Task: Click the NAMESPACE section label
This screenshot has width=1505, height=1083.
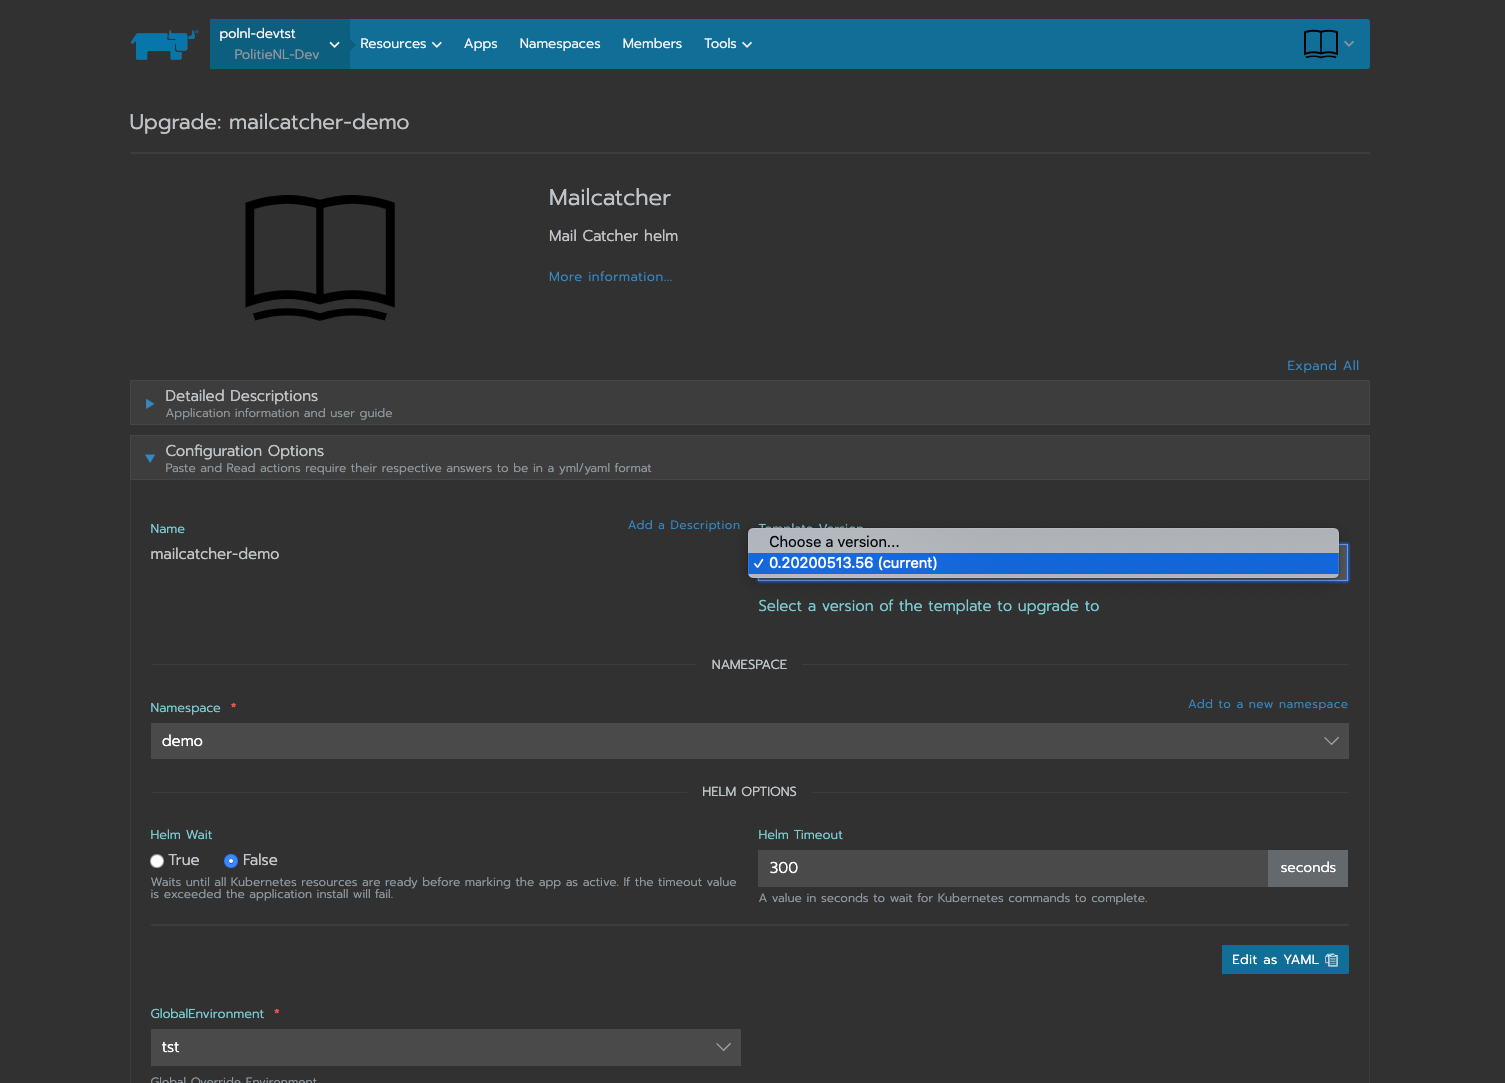Action: [749, 665]
